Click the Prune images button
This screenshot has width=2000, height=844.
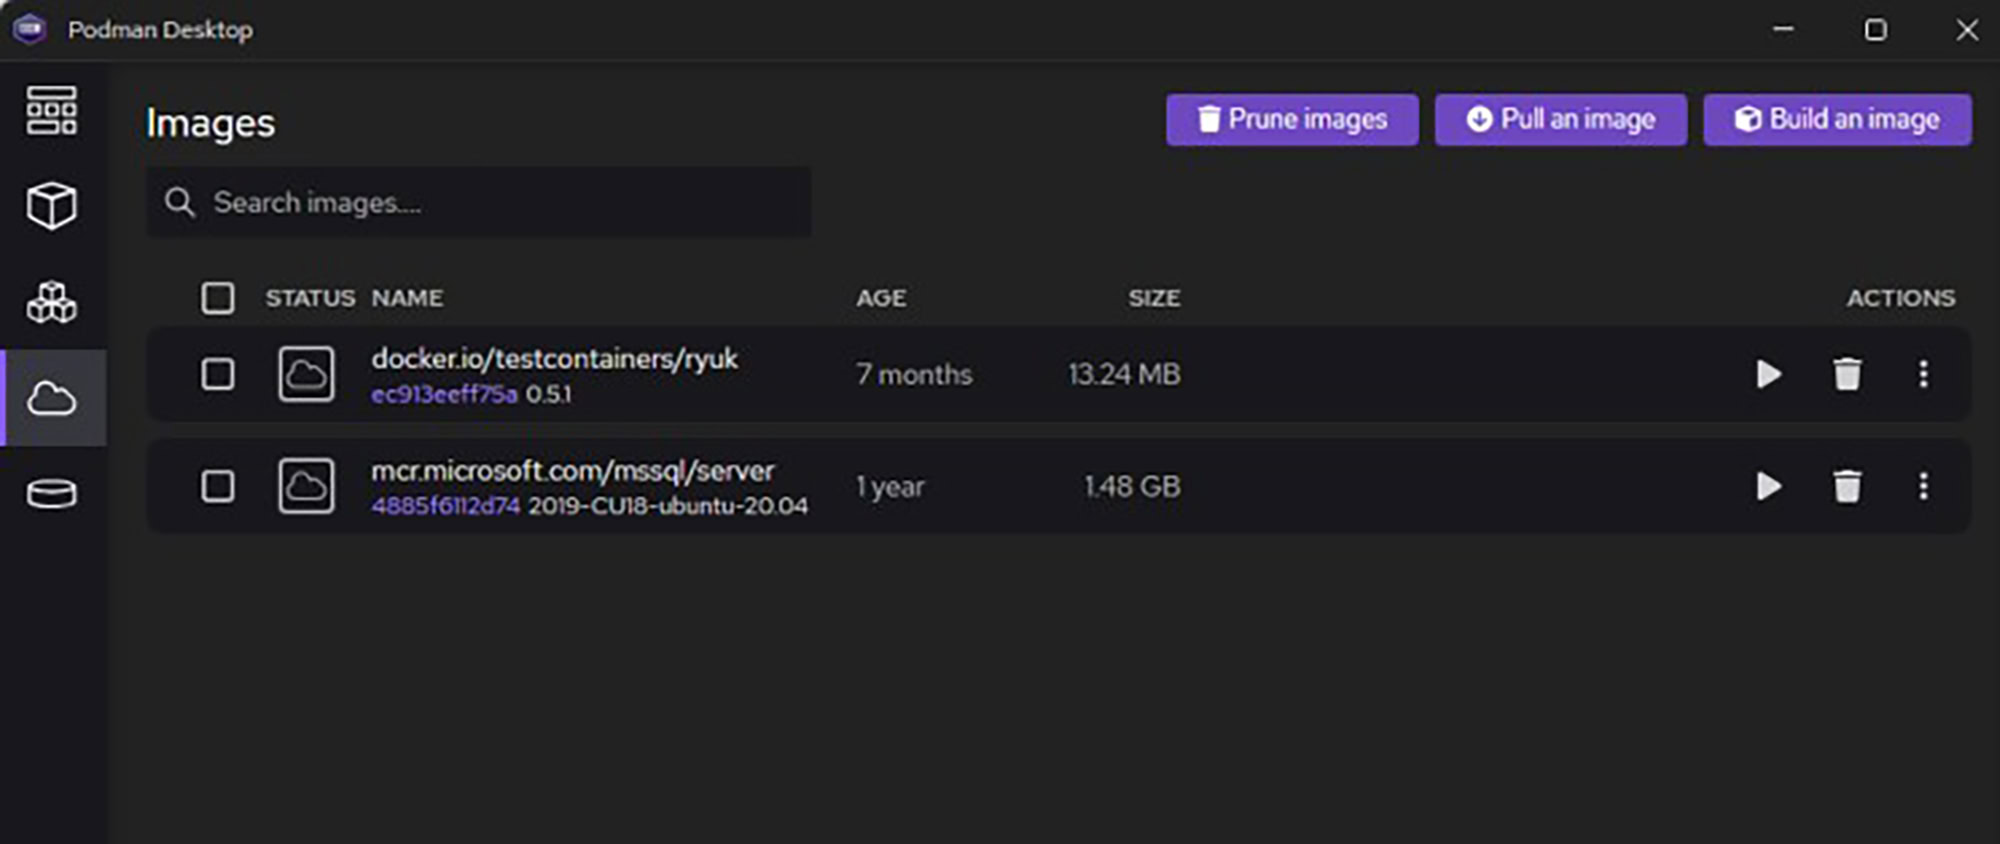1292,119
